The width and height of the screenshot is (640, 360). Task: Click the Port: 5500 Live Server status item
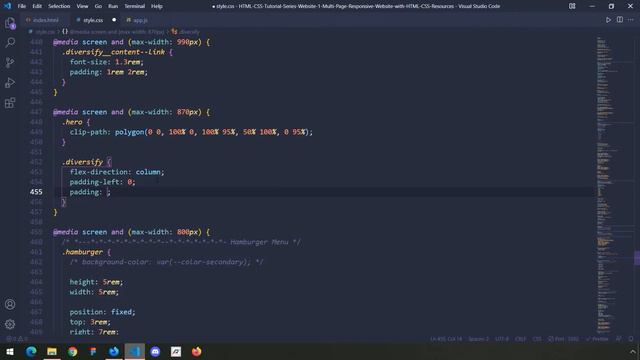563,339
